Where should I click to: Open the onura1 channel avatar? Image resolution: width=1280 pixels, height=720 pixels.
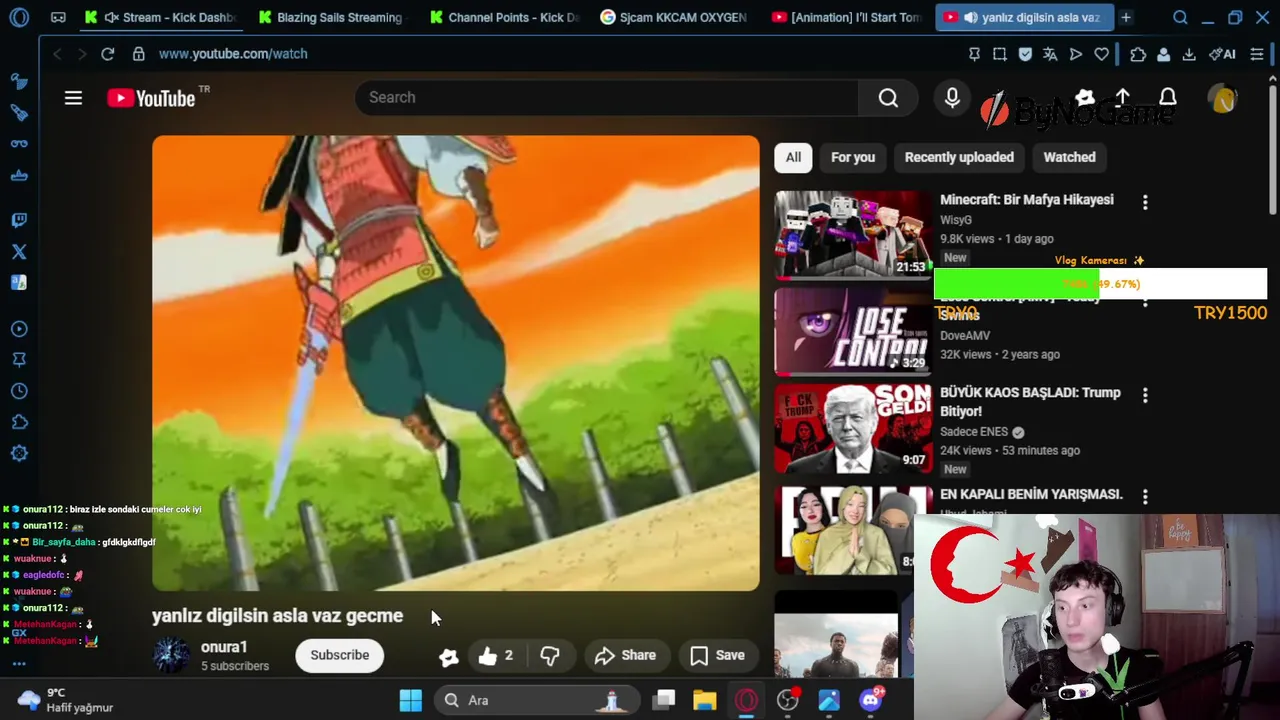click(171, 655)
